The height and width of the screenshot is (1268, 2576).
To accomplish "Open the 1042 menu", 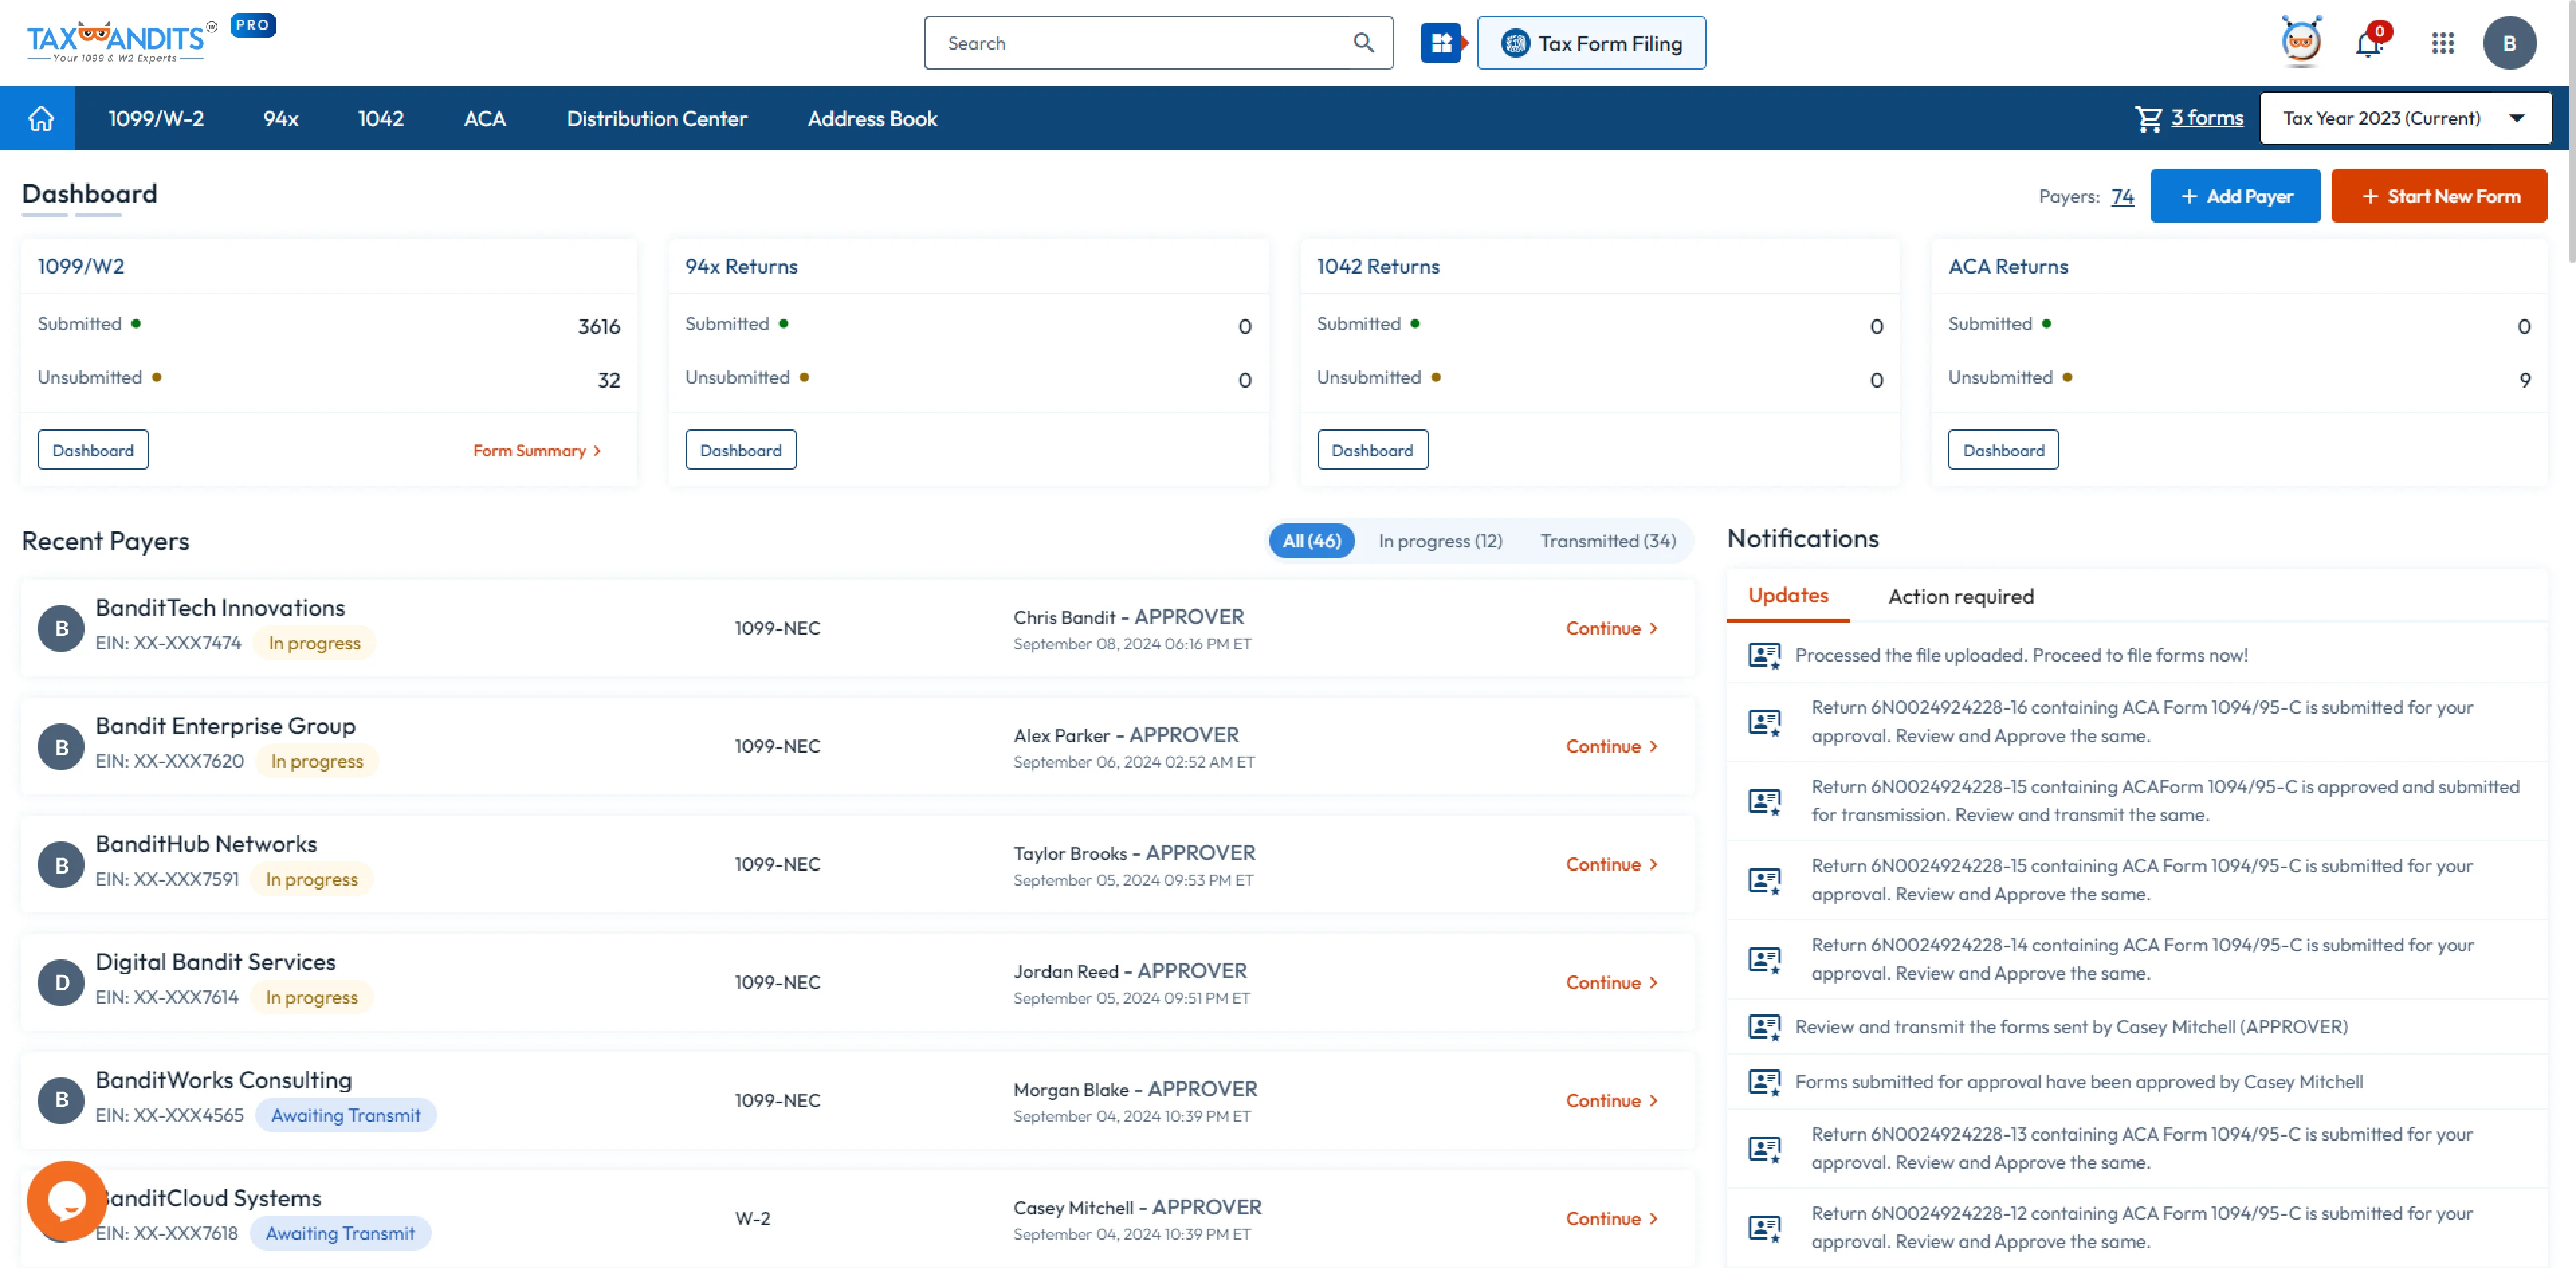I will tap(381, 118).
